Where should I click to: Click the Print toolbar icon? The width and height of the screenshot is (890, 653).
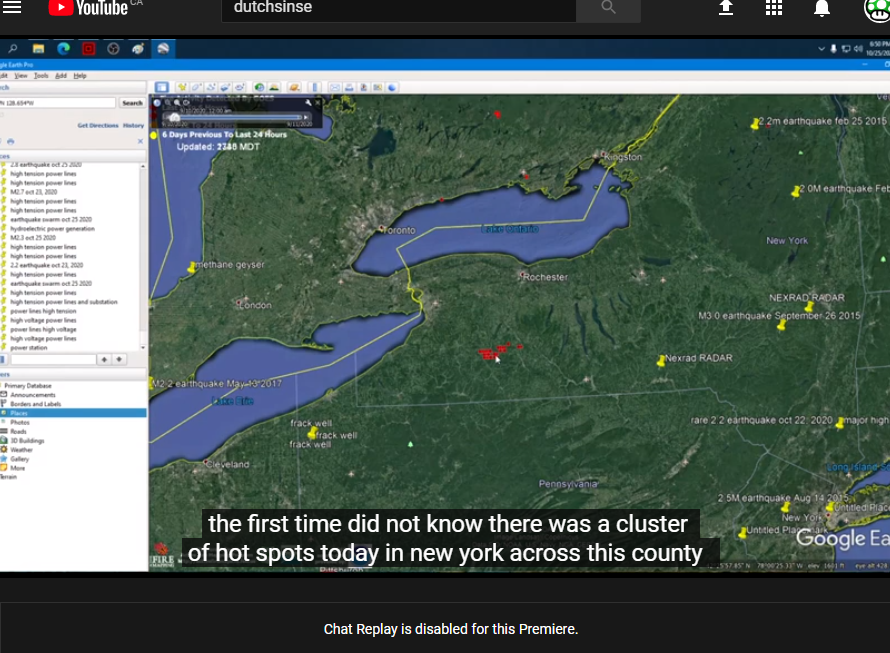pos(349,87)
